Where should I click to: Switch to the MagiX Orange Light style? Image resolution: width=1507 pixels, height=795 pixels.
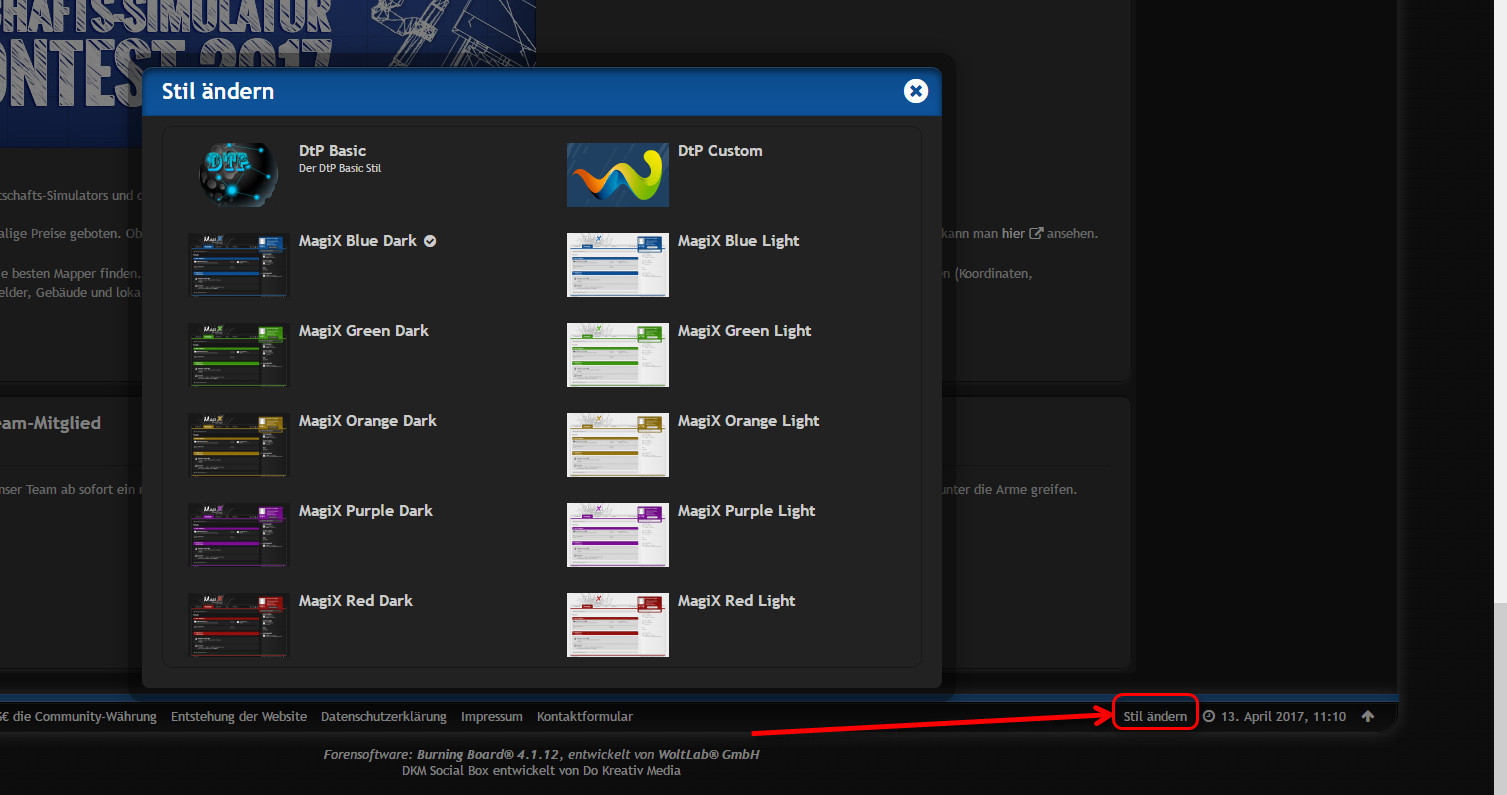click(x=748, y=421)
